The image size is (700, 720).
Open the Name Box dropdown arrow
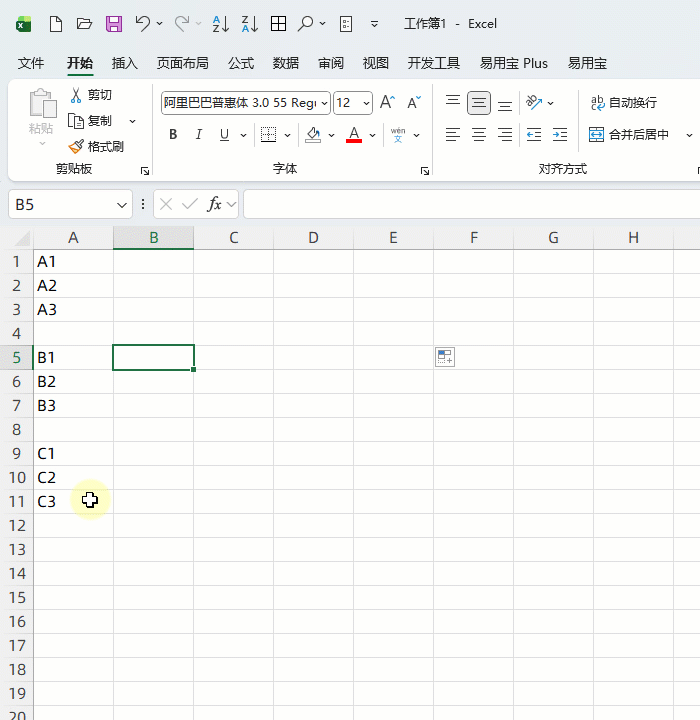(x=123, y=204)
